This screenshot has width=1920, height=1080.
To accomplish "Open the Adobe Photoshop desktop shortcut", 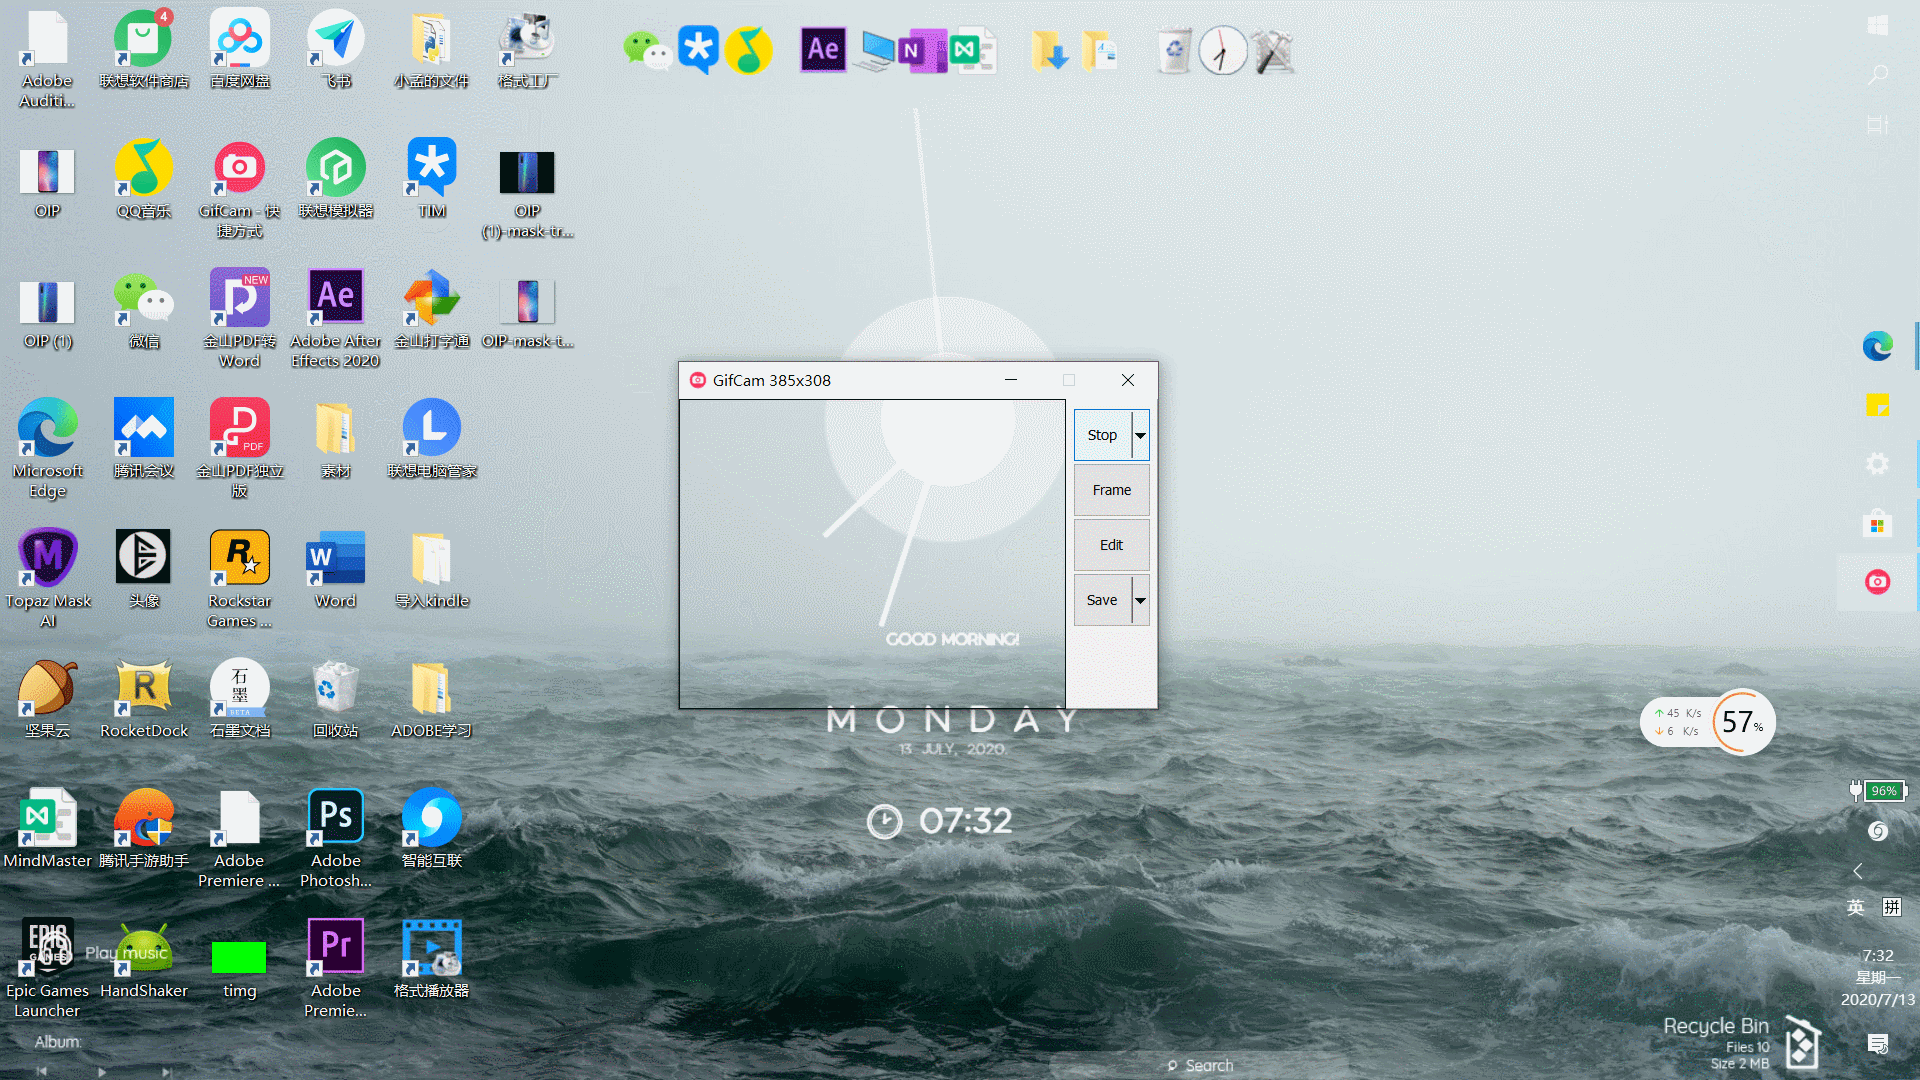I will click(336, 838).
